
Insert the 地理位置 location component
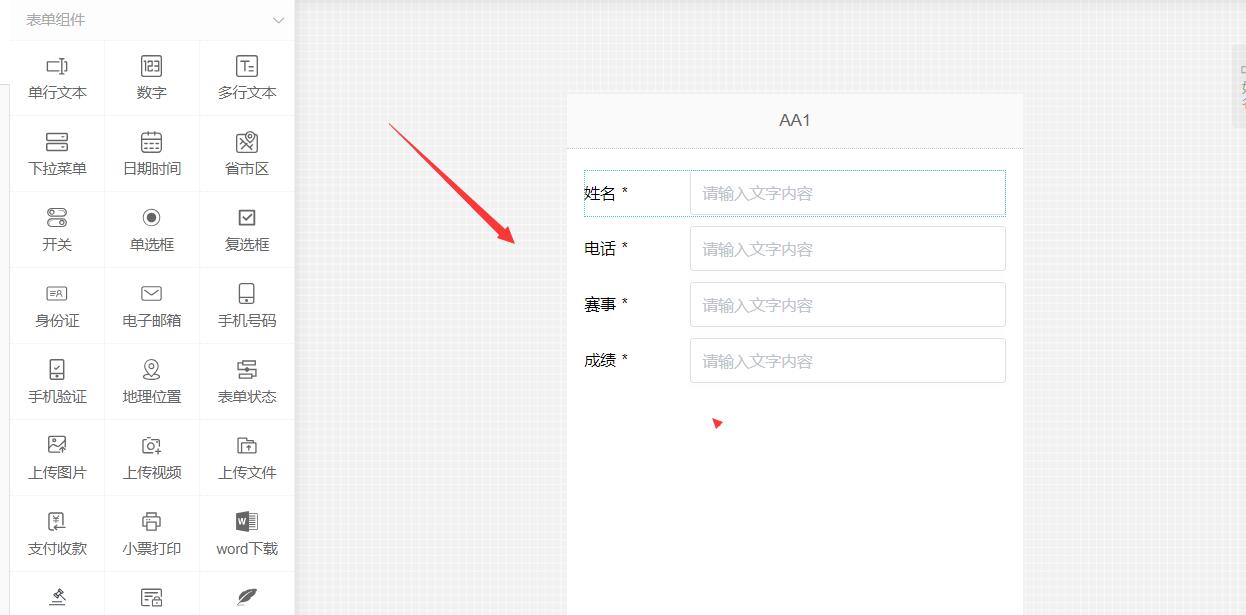coord(151,382)
